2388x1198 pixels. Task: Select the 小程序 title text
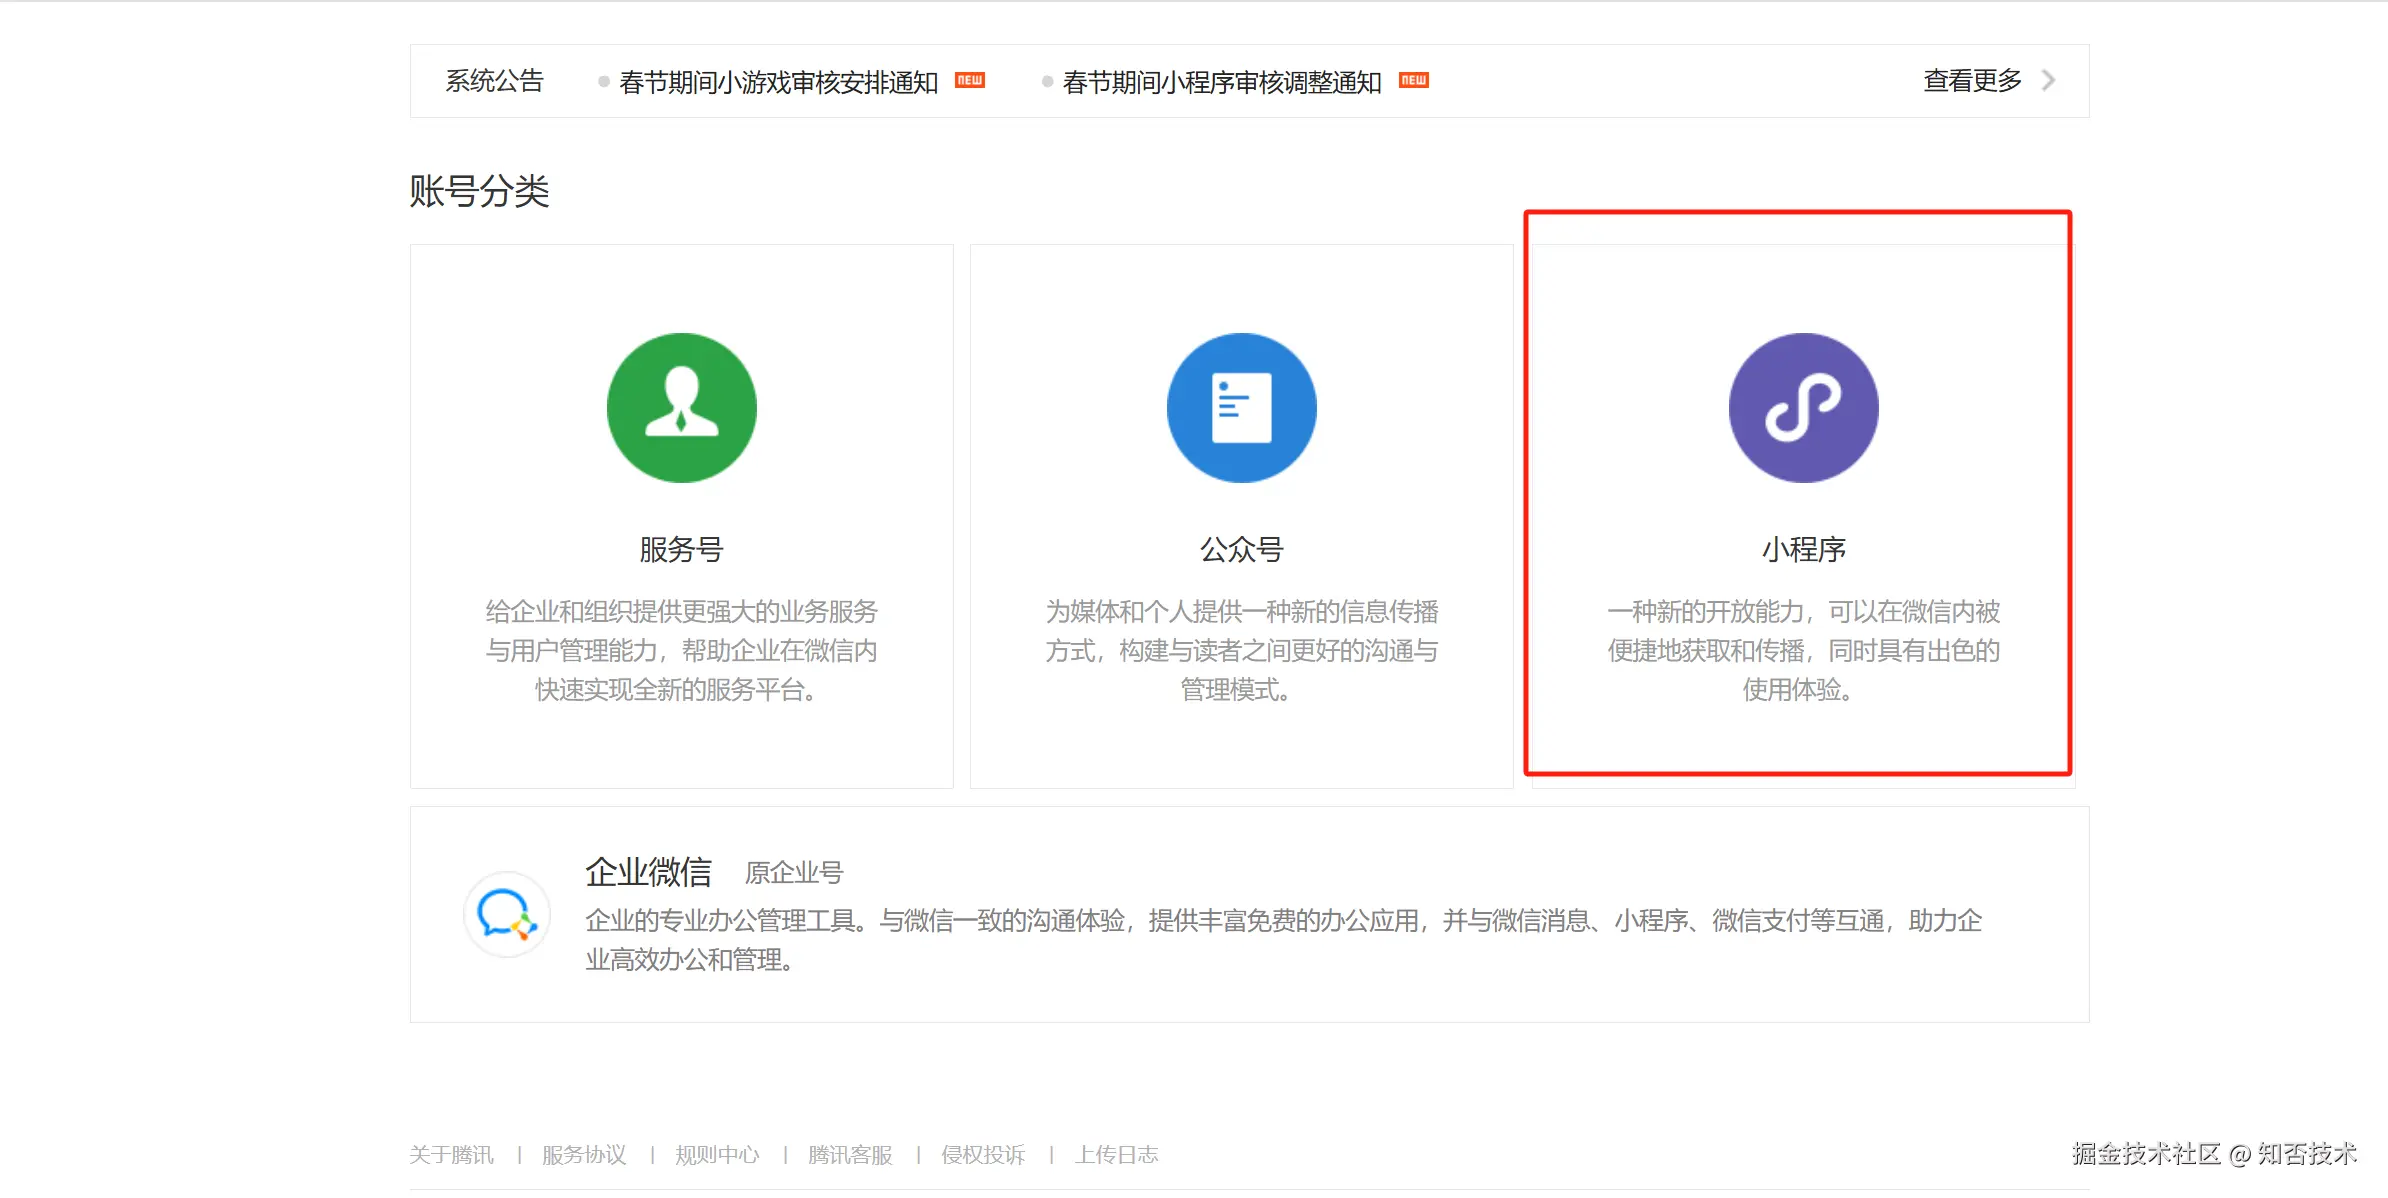pos(1803,549)
